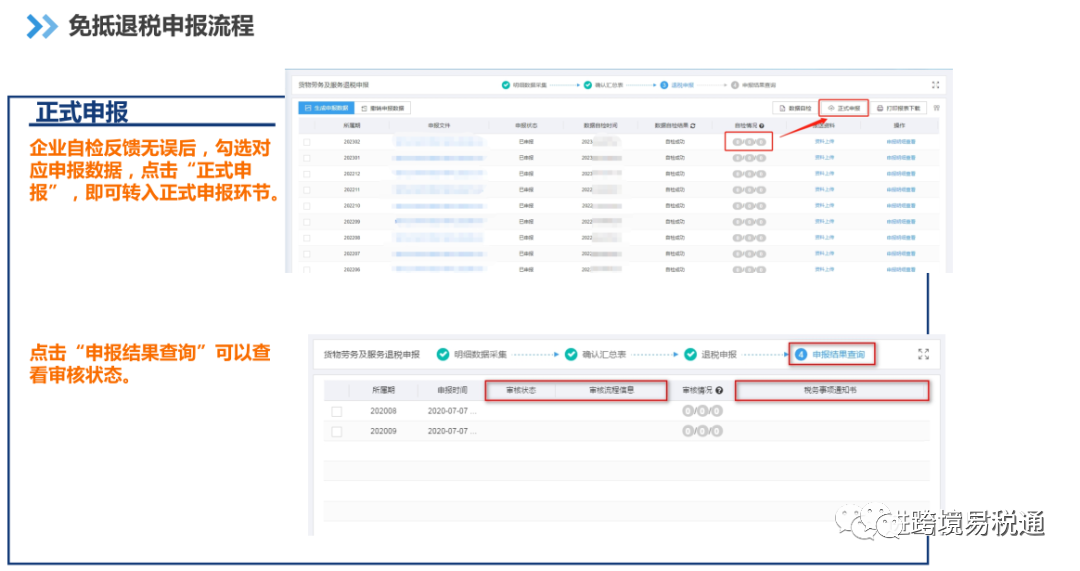Screen dimensions: 1080x571
Task: Open 退税申报 step in the 审核状态 window
Action: tap(719, 354)
